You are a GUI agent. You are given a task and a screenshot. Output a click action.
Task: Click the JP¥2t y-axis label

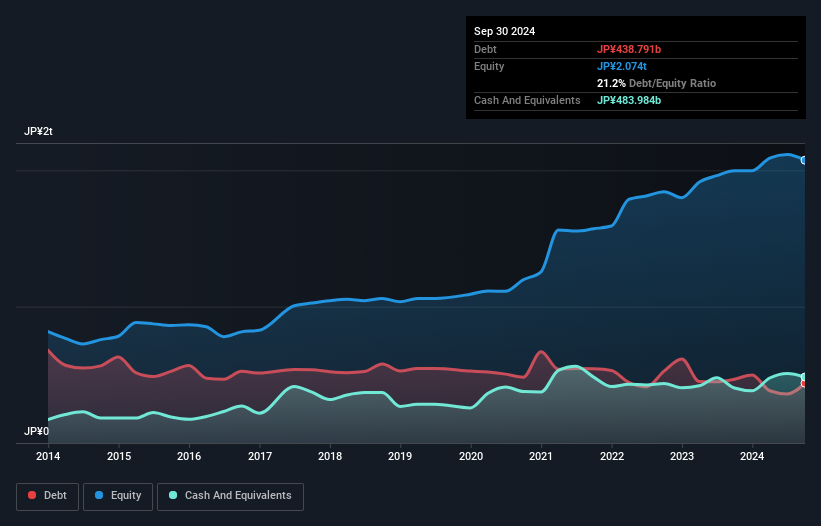[x=38, y=131]
